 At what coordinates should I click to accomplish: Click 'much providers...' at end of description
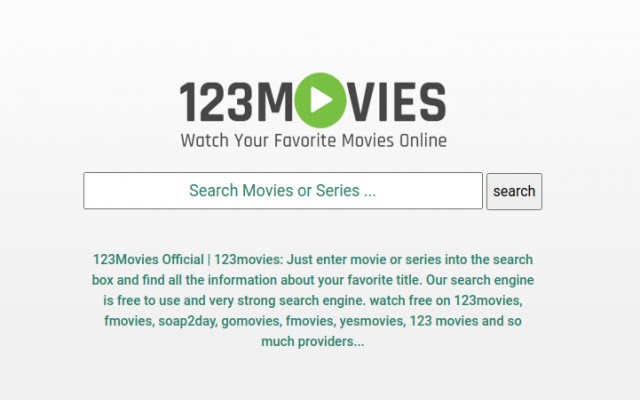(x=313, y=341)
